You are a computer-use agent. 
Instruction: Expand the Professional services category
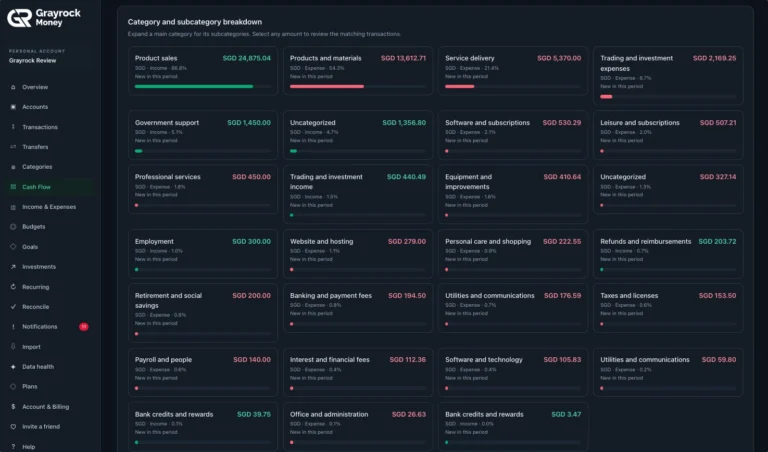[x=203, y=189]
